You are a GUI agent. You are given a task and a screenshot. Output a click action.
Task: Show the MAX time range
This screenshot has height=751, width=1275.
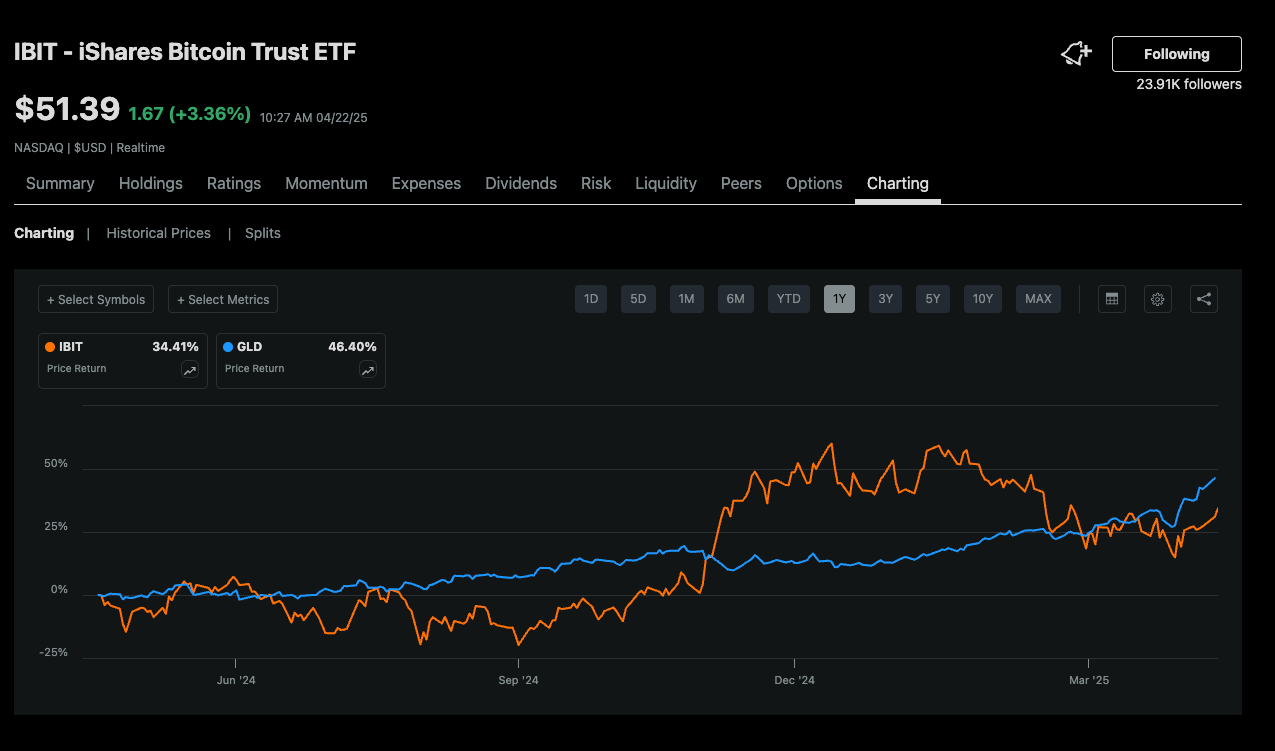click(x=1038, y=298)
